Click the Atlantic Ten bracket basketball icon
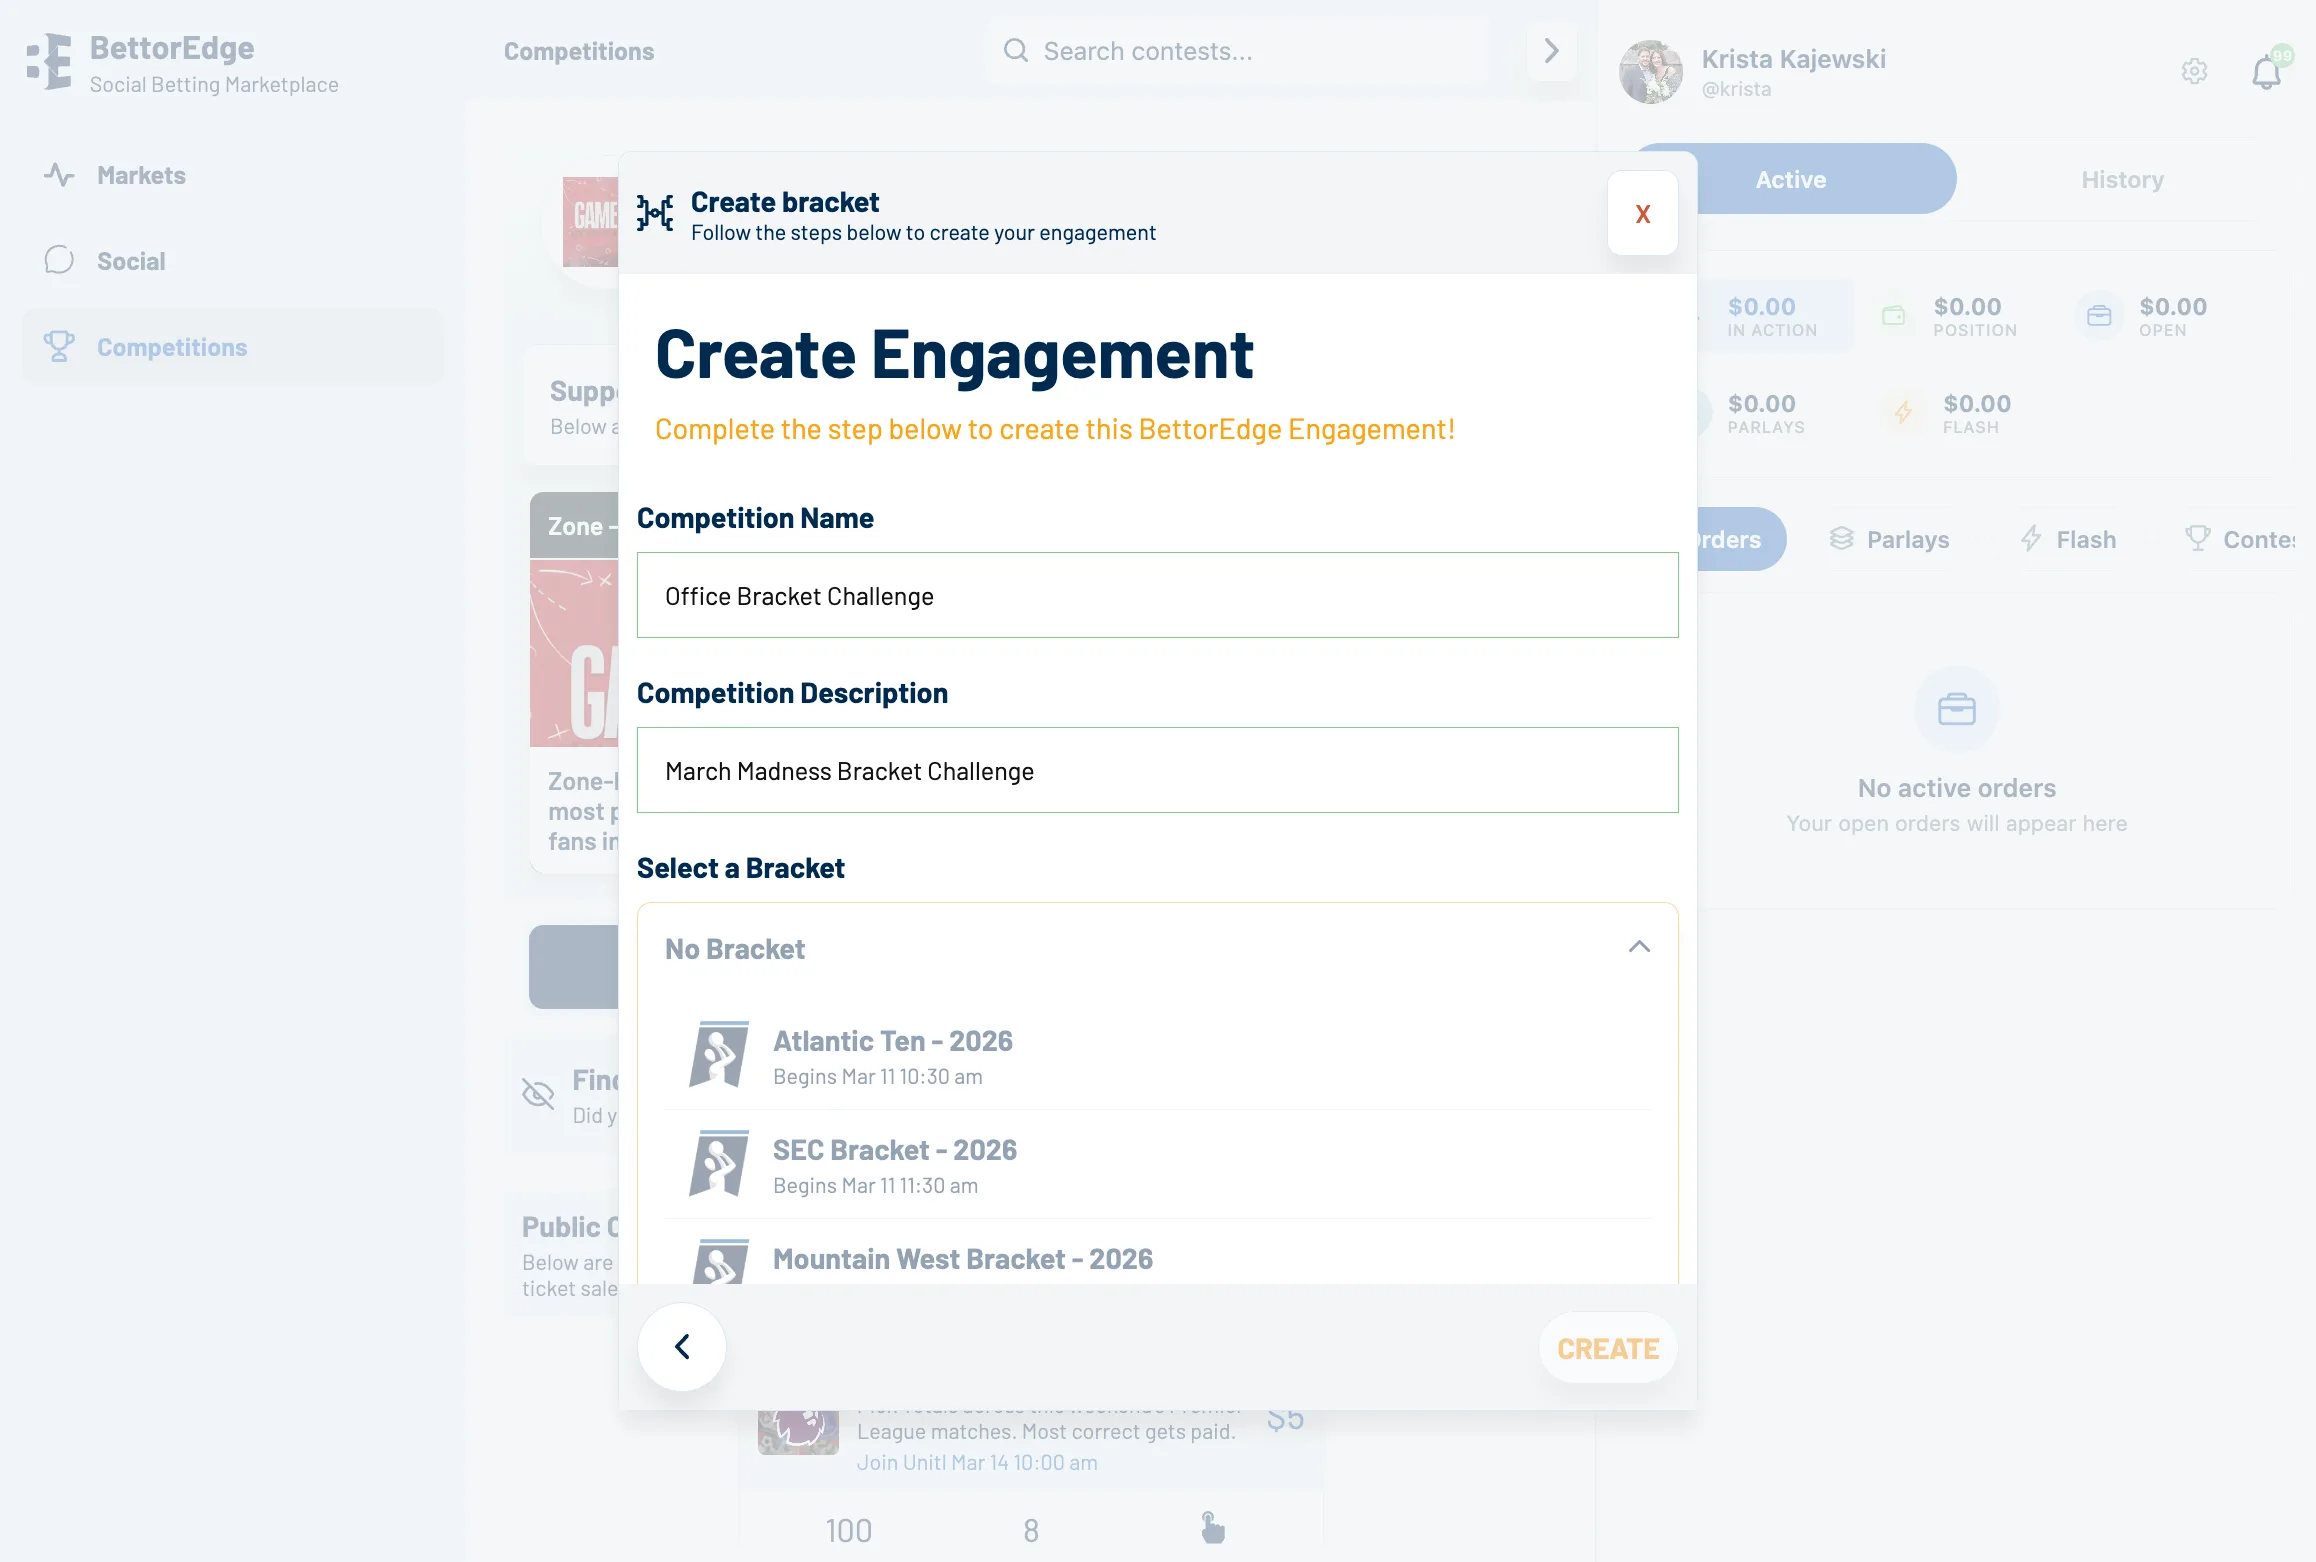The height and width of the screenshot is (1562, 2316). click(x=719, y=1054)
